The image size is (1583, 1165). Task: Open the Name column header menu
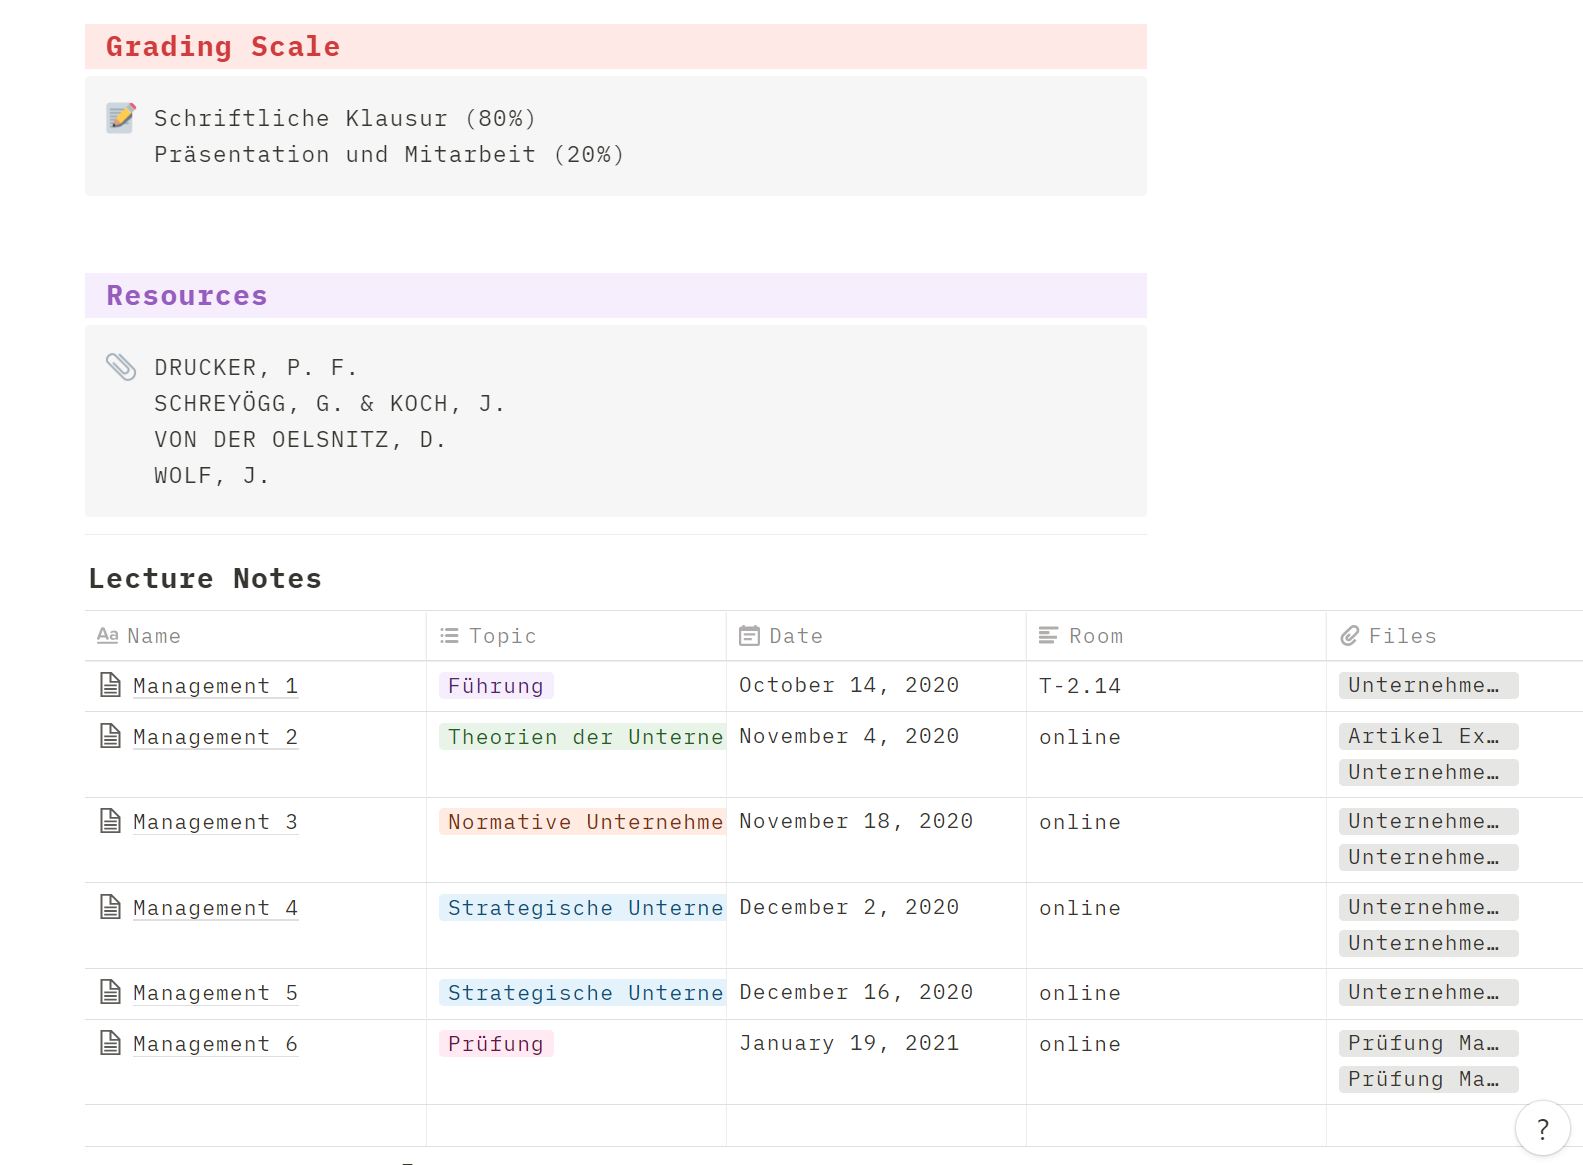click(x=154, y=636)
